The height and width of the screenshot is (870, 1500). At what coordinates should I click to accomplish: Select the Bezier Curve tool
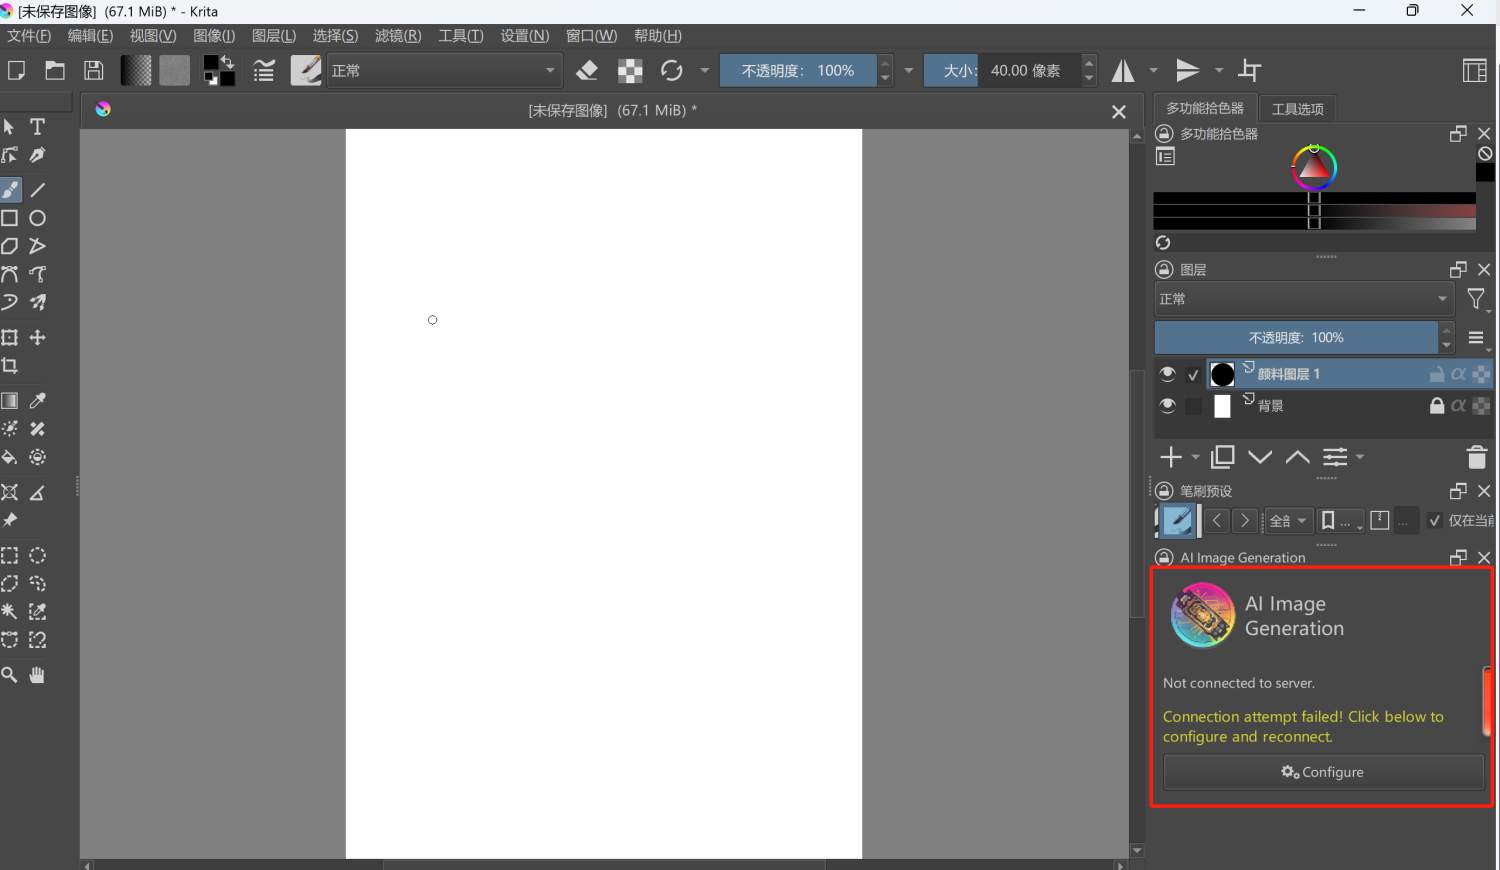click(10, 274)
